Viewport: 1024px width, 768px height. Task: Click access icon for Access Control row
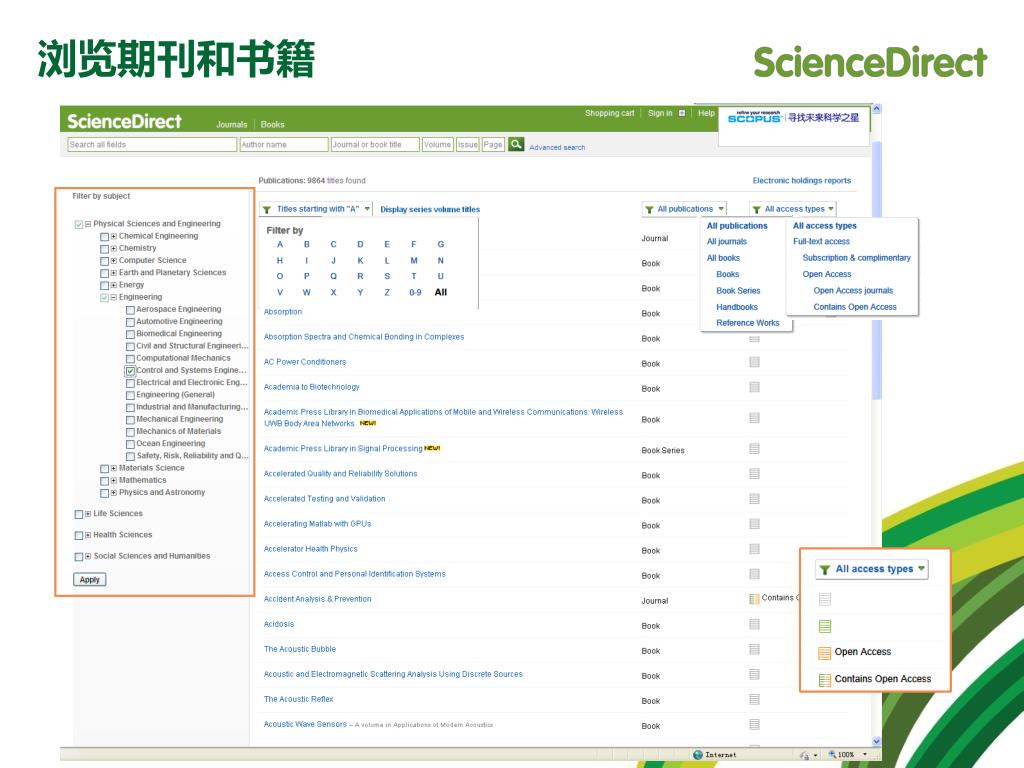click(x=754, y=574)
